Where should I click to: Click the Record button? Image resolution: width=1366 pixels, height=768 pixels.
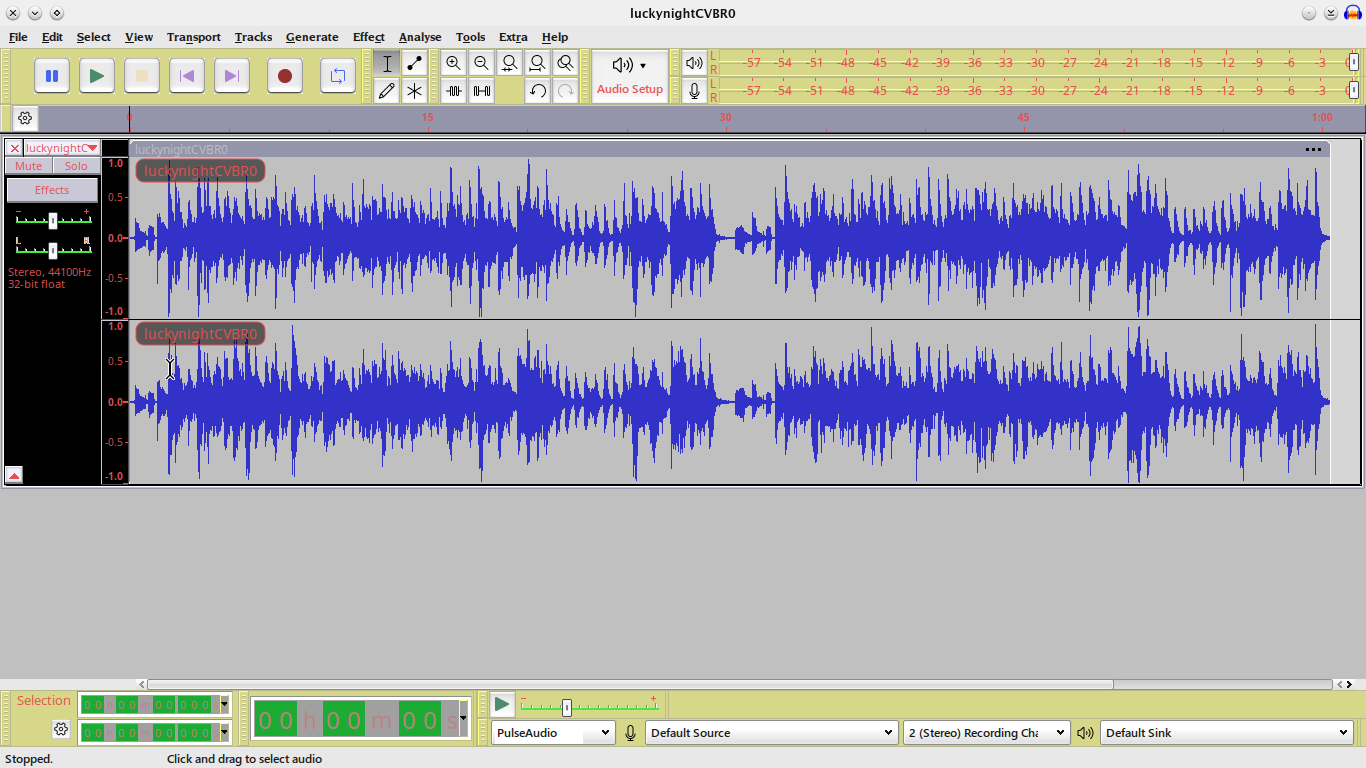[x=285, y=76]
